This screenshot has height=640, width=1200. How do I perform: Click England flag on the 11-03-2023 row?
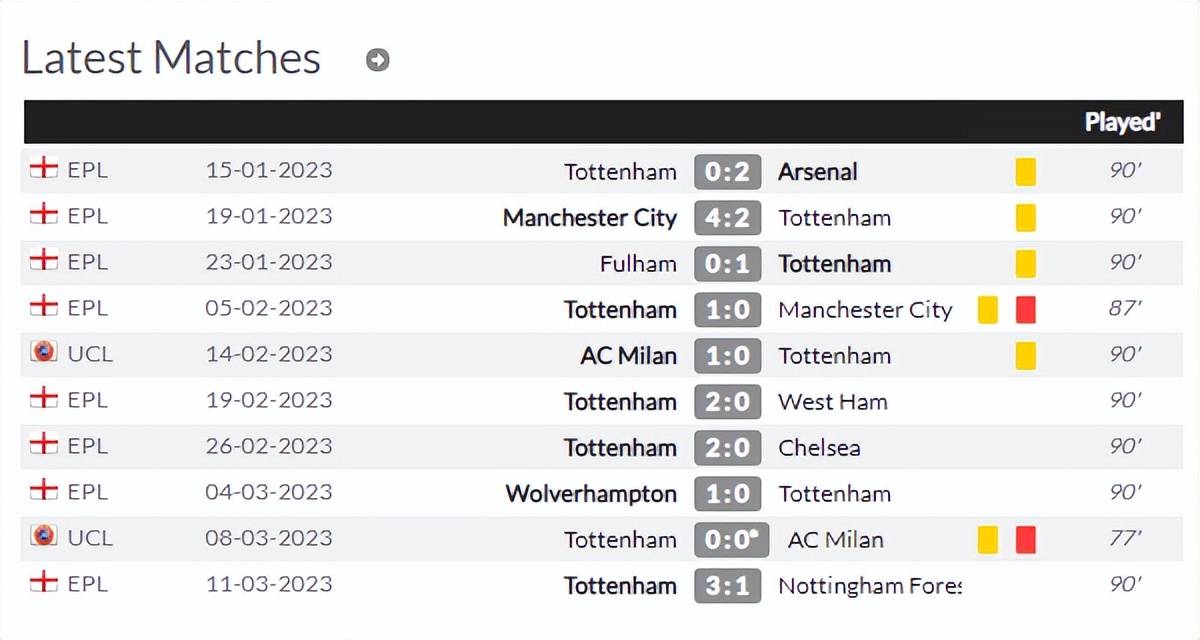pos(43,583)
